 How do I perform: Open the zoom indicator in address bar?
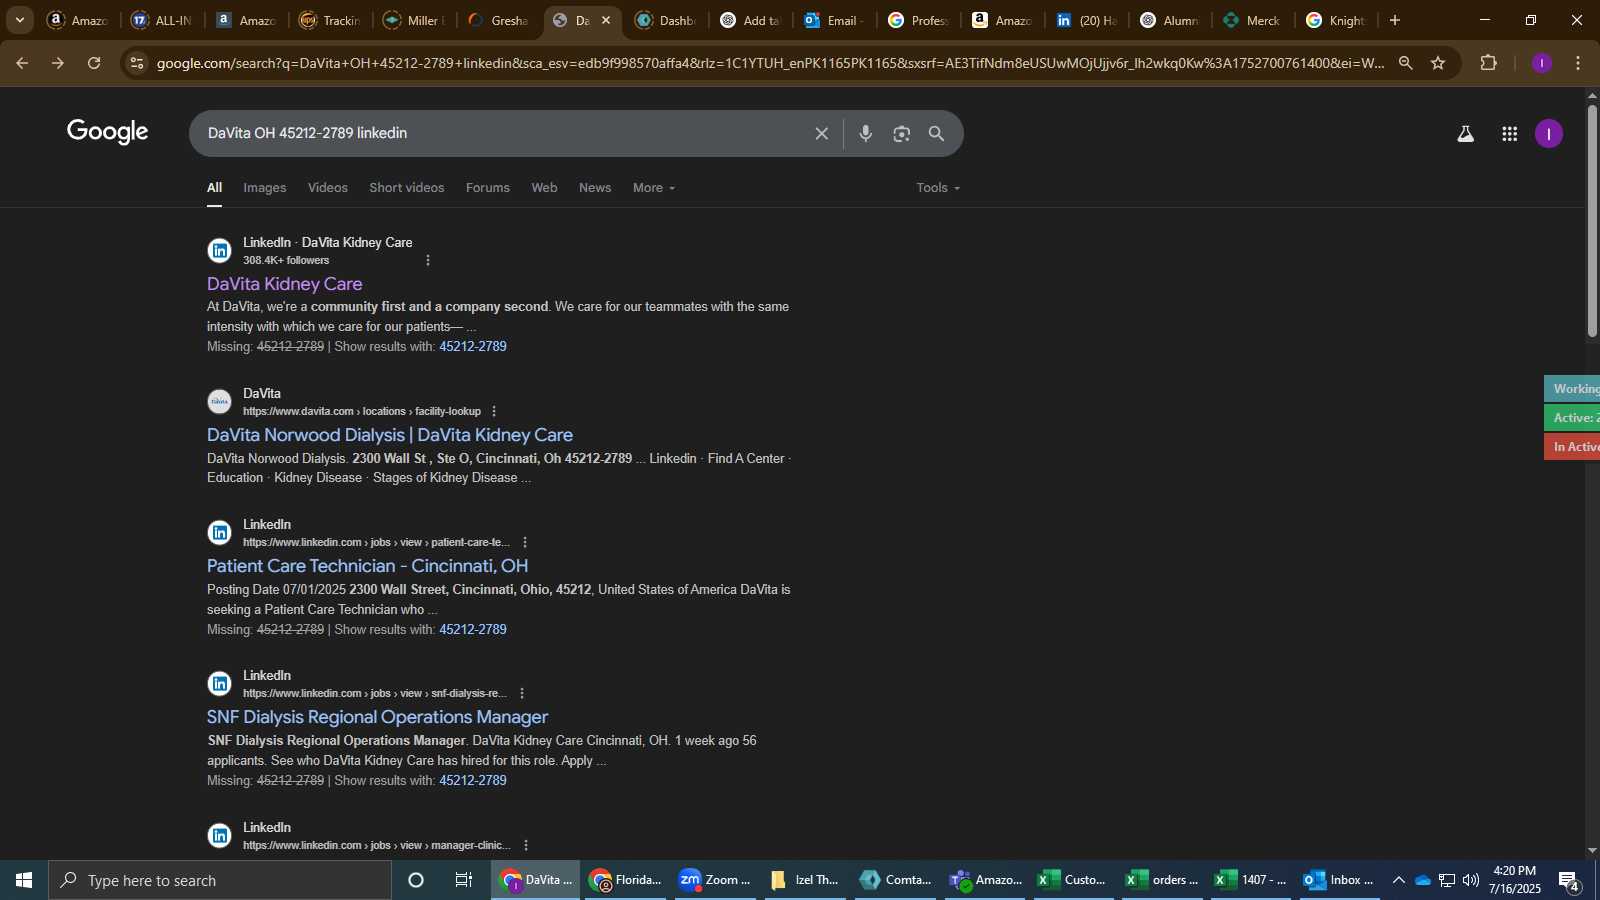1406,63
